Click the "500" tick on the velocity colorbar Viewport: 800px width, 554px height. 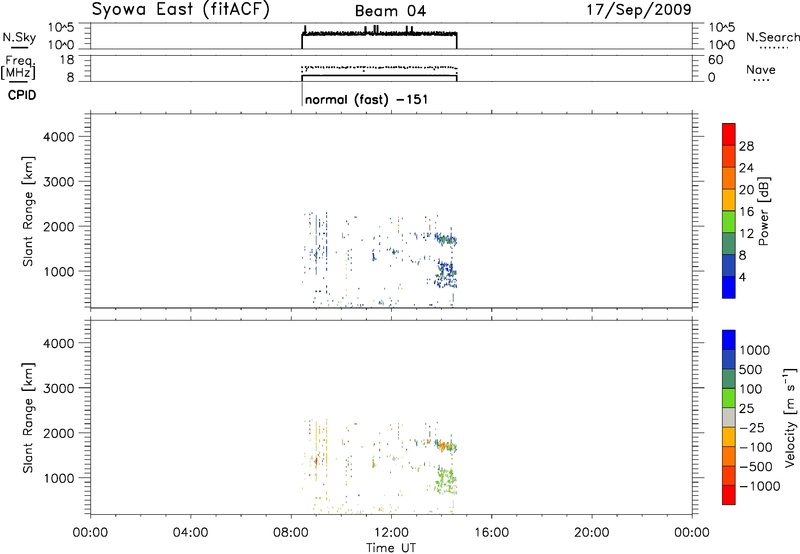tap(751, 370)
